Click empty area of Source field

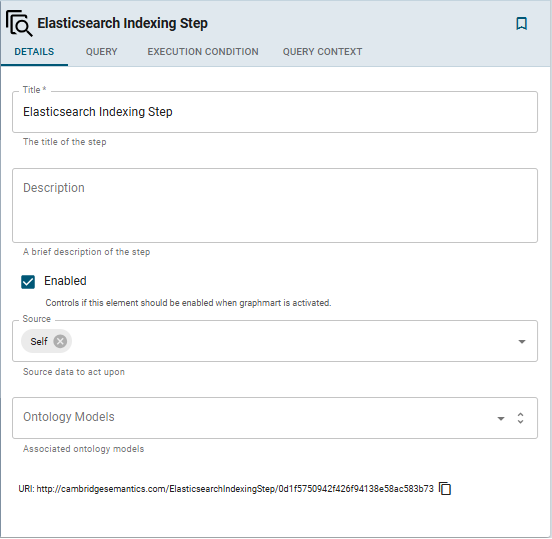click(x=292, y=341)
